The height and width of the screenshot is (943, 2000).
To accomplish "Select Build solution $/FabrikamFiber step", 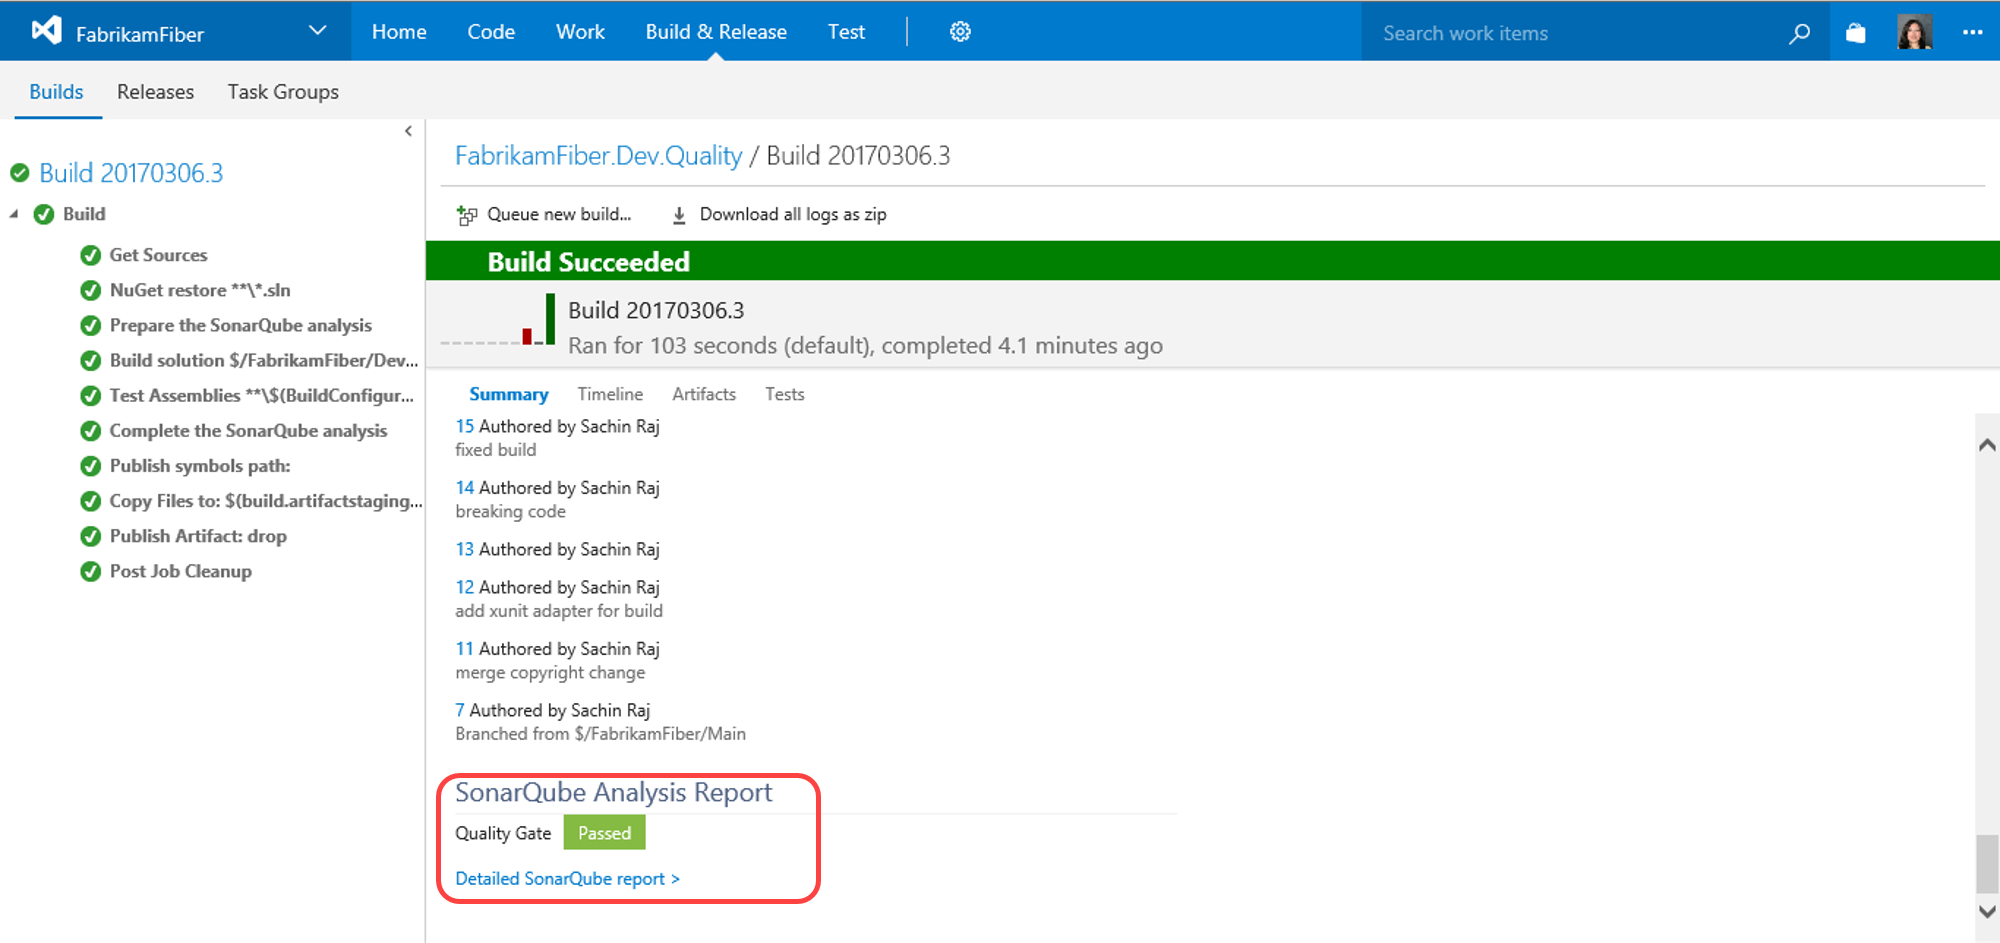I will coord(264,360).
